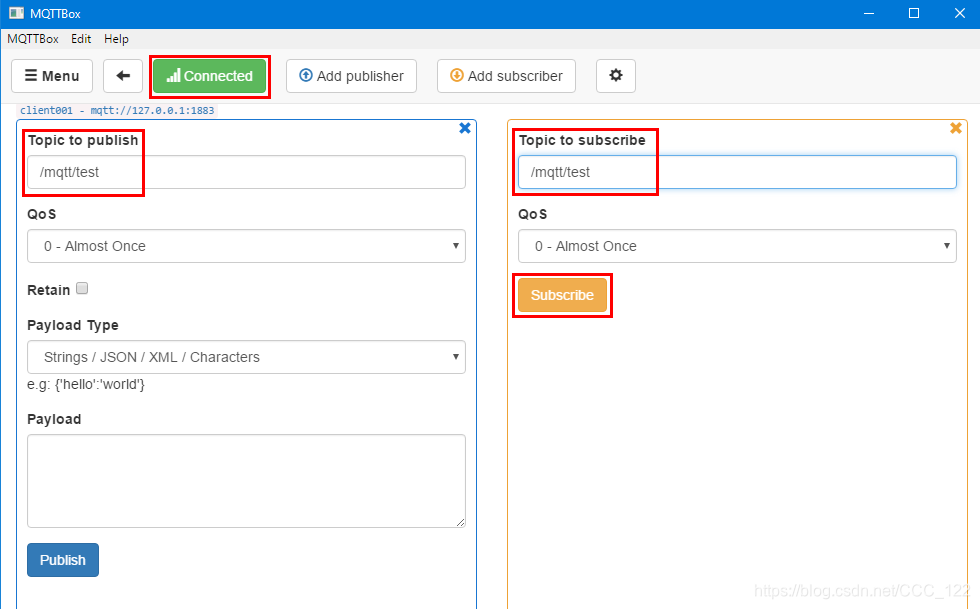Open the gear settings button
This screenshot has height=609, width=980.
point(616,76)
